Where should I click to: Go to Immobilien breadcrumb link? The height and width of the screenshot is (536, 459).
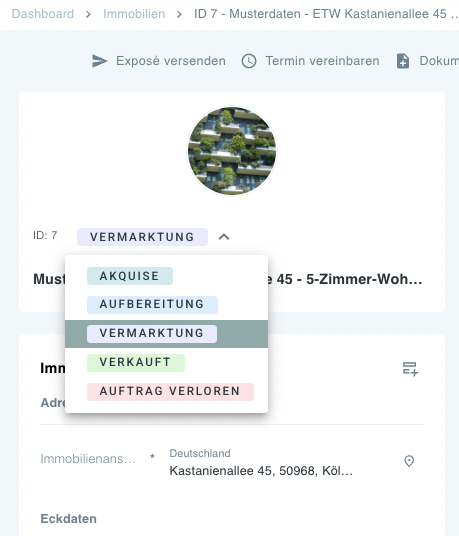click(134, 14)
